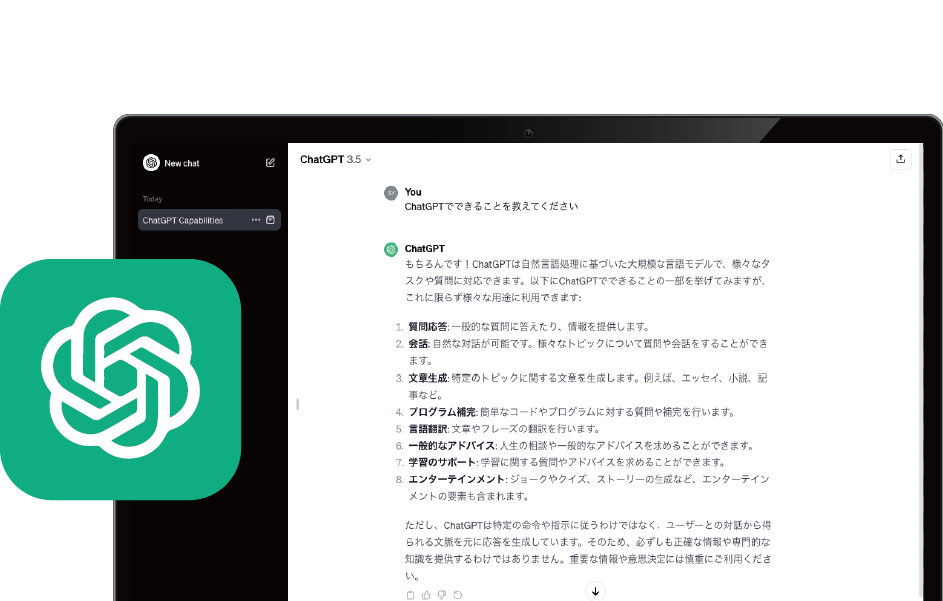Screen dimensions: 943x601
Task: Click the ChatGPT logo beside New chat
Action: (x=151, y=162)
